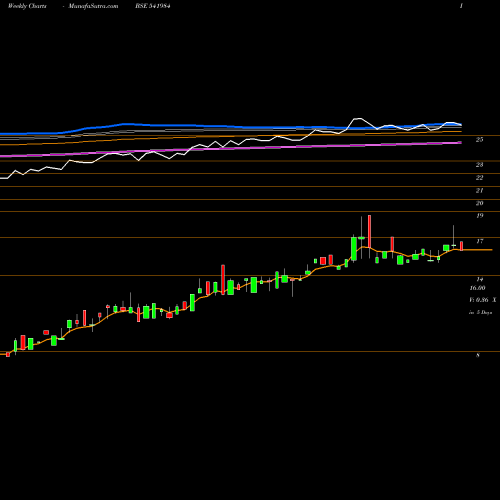
Task: Click the tallest red candle near 19
Action: pyautogui.click(x=369, y=231)
